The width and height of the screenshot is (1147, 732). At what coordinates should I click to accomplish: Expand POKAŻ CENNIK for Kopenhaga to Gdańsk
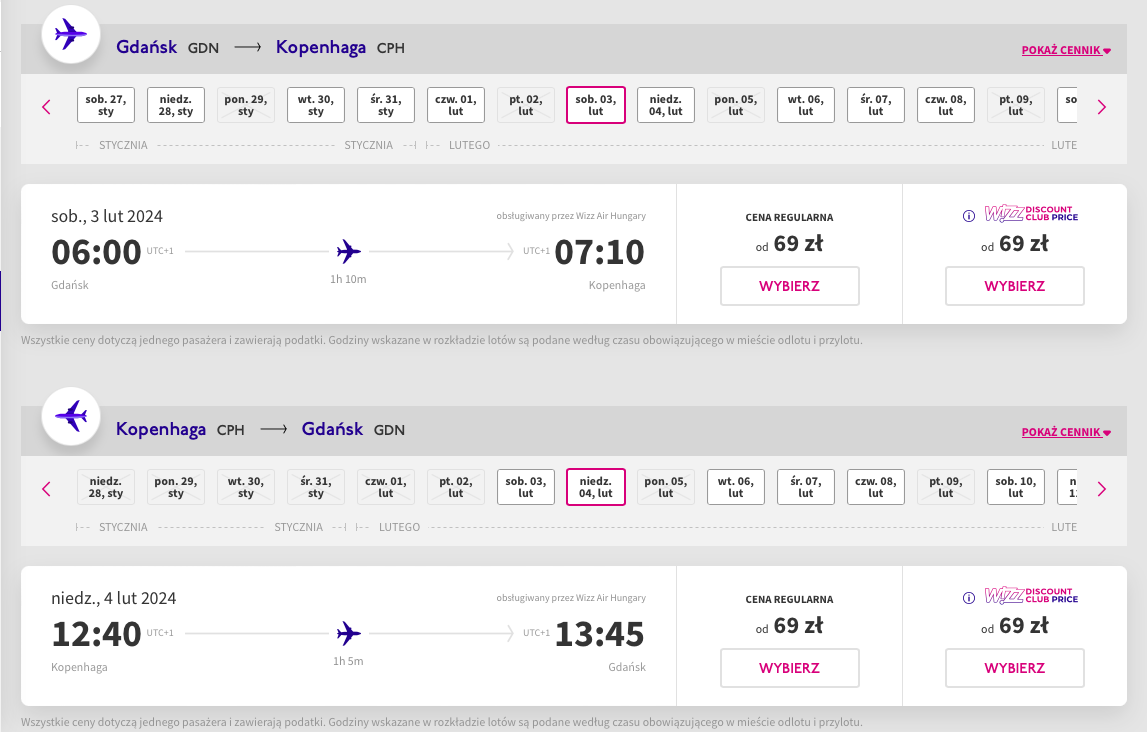(x=1066, y=431)
